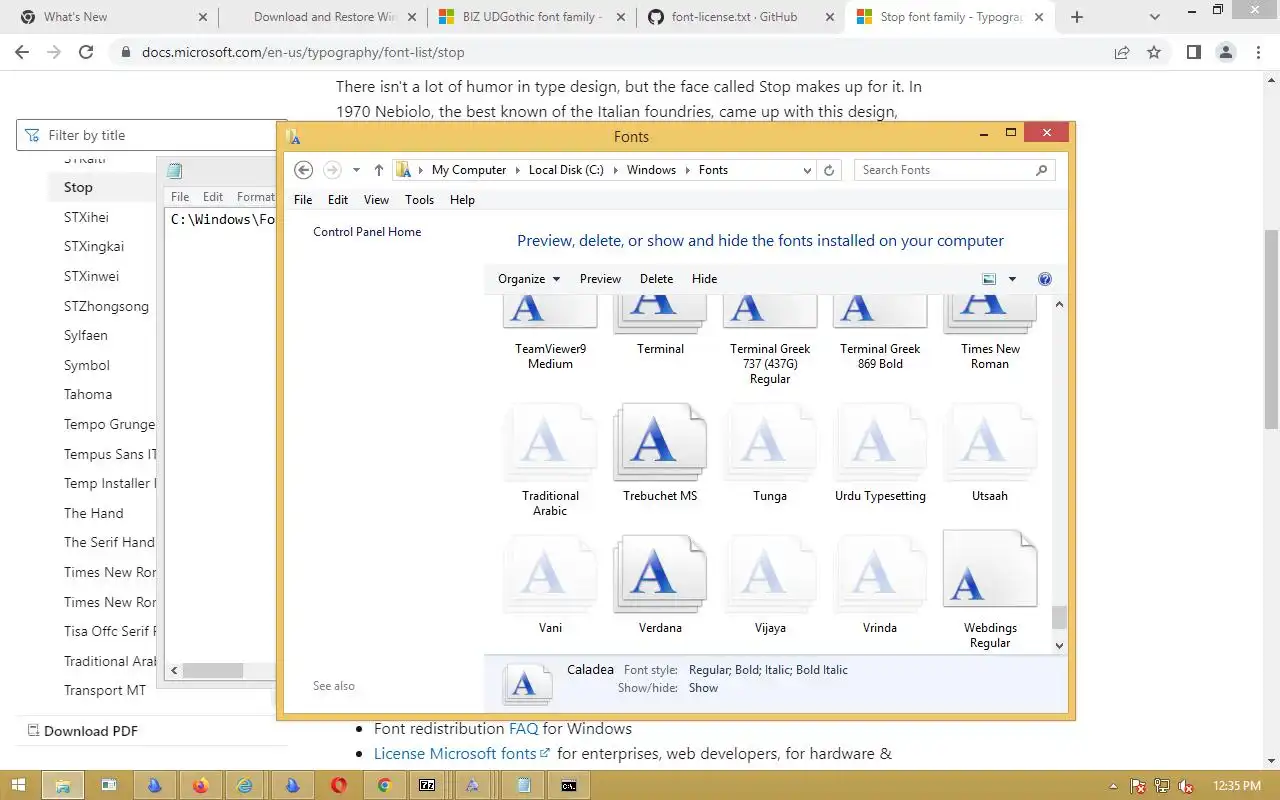Screen dimensions: 1280x800
Task: Switch to BIZ UDGothic font family tab
Action: 533,17
